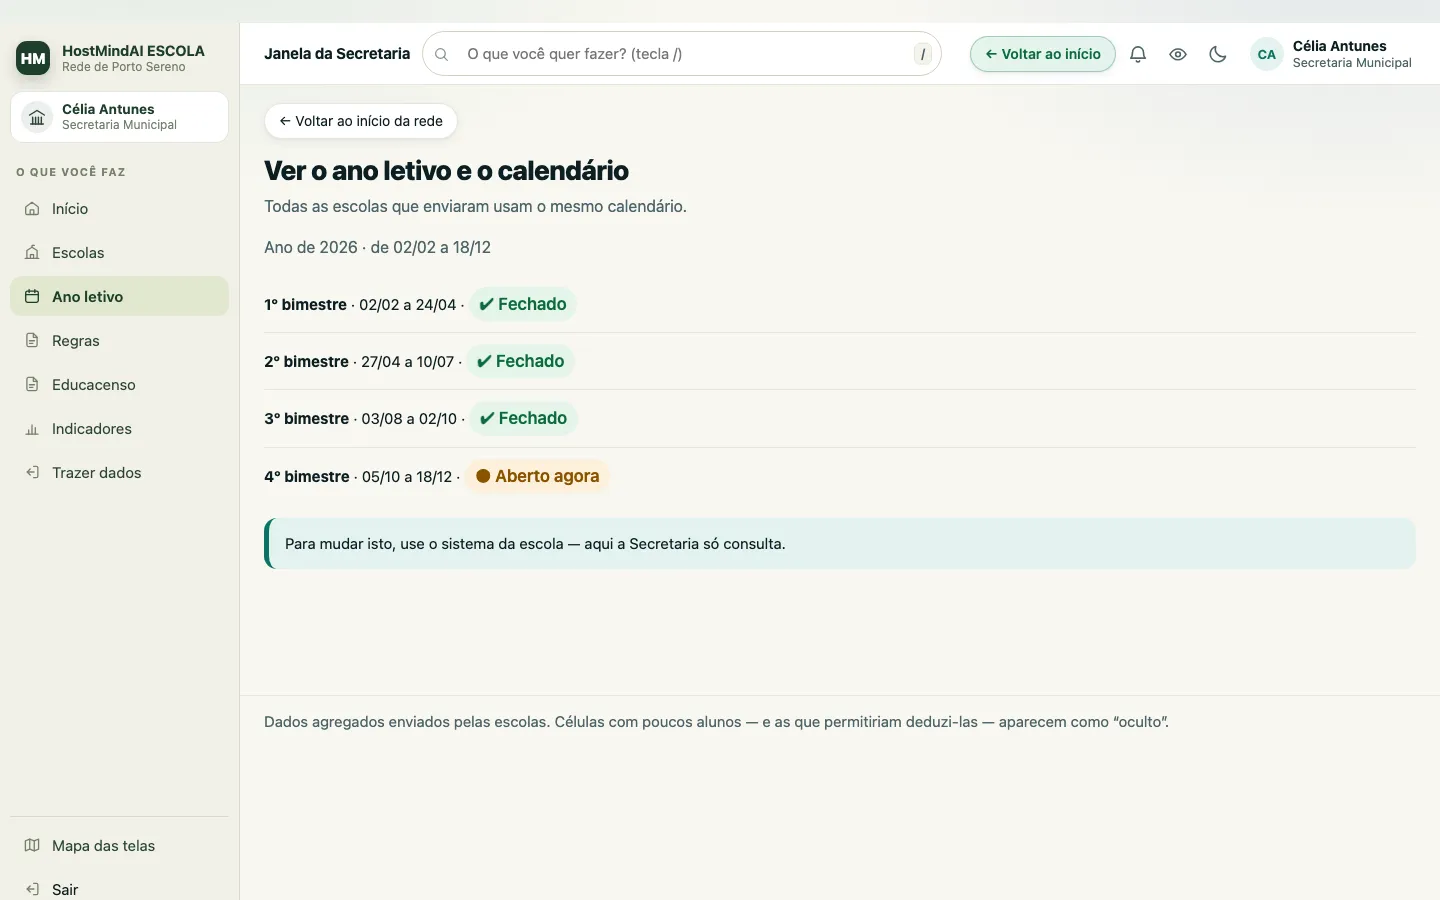Click the HM logo icon
1440x900 pixels.
33,58
